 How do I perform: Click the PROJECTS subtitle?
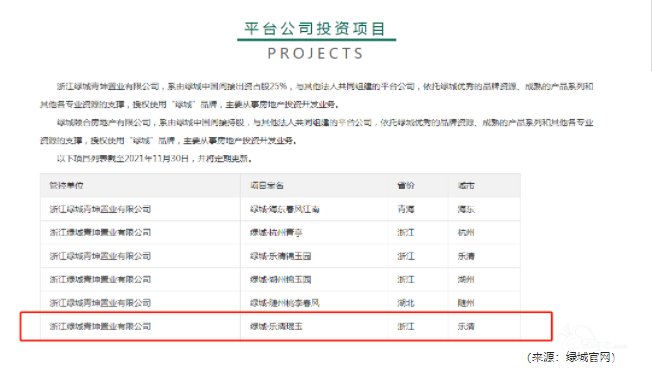[316, 53]
